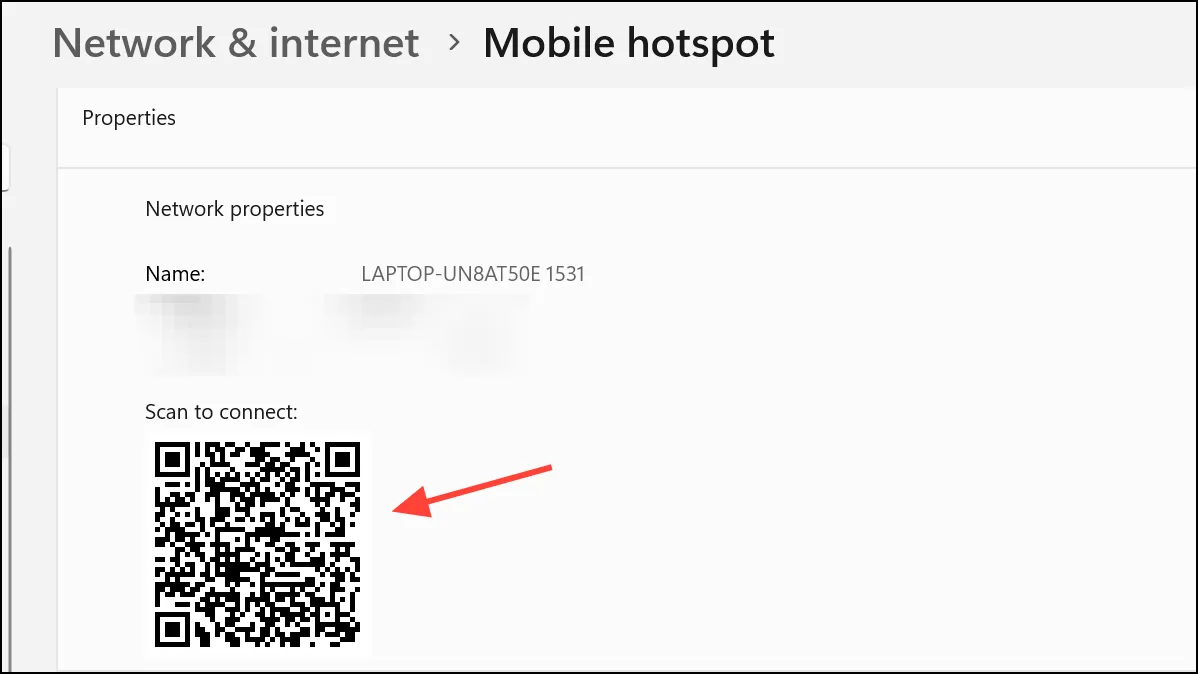Click the QR code's top-left finder square

[173, 460]
